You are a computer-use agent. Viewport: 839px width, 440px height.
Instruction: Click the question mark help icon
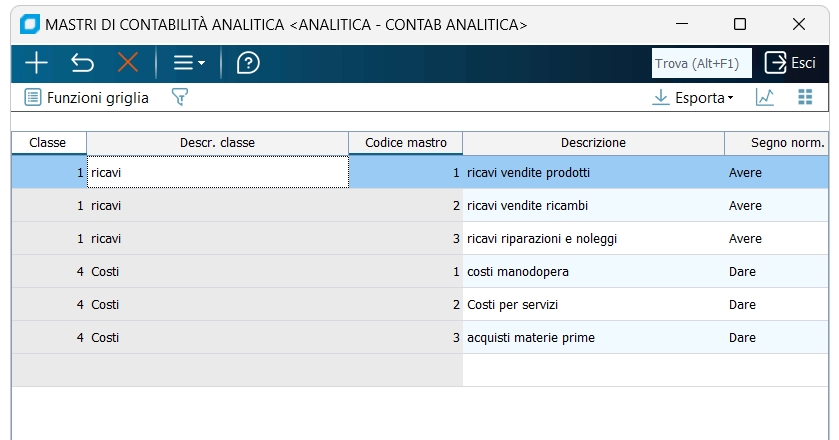pos(248,63)
